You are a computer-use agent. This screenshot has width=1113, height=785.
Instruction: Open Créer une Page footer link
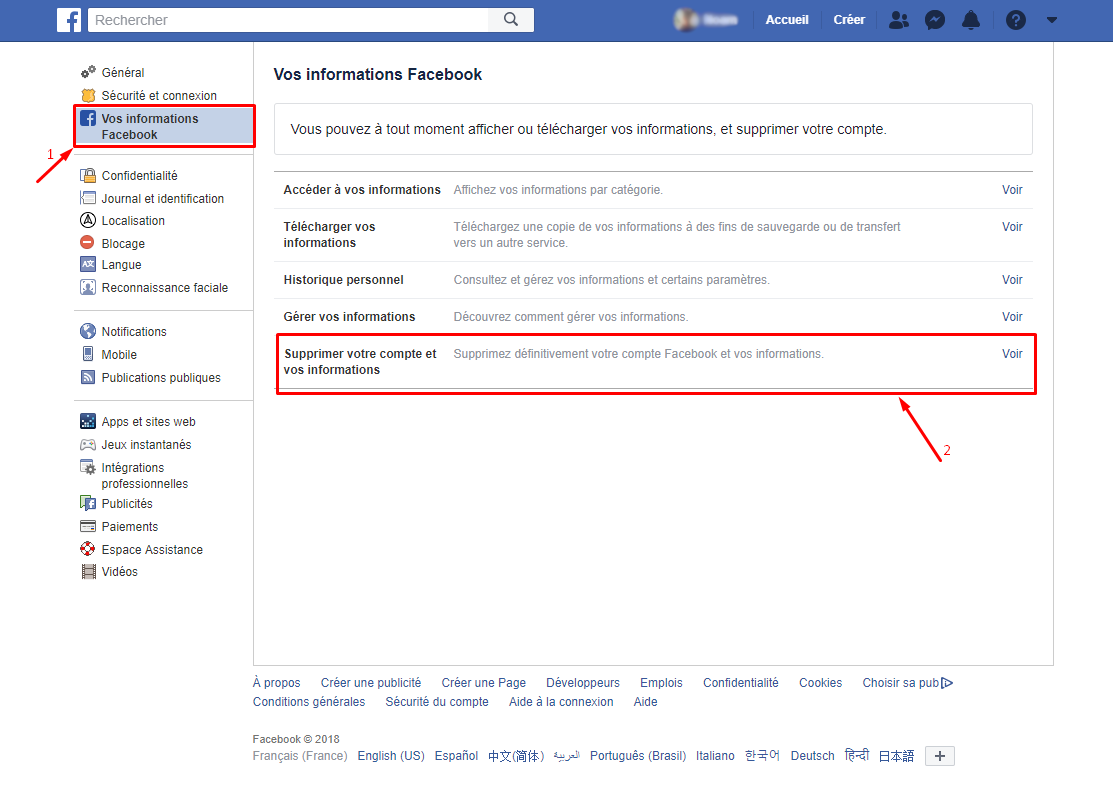(x=483, y=683)
